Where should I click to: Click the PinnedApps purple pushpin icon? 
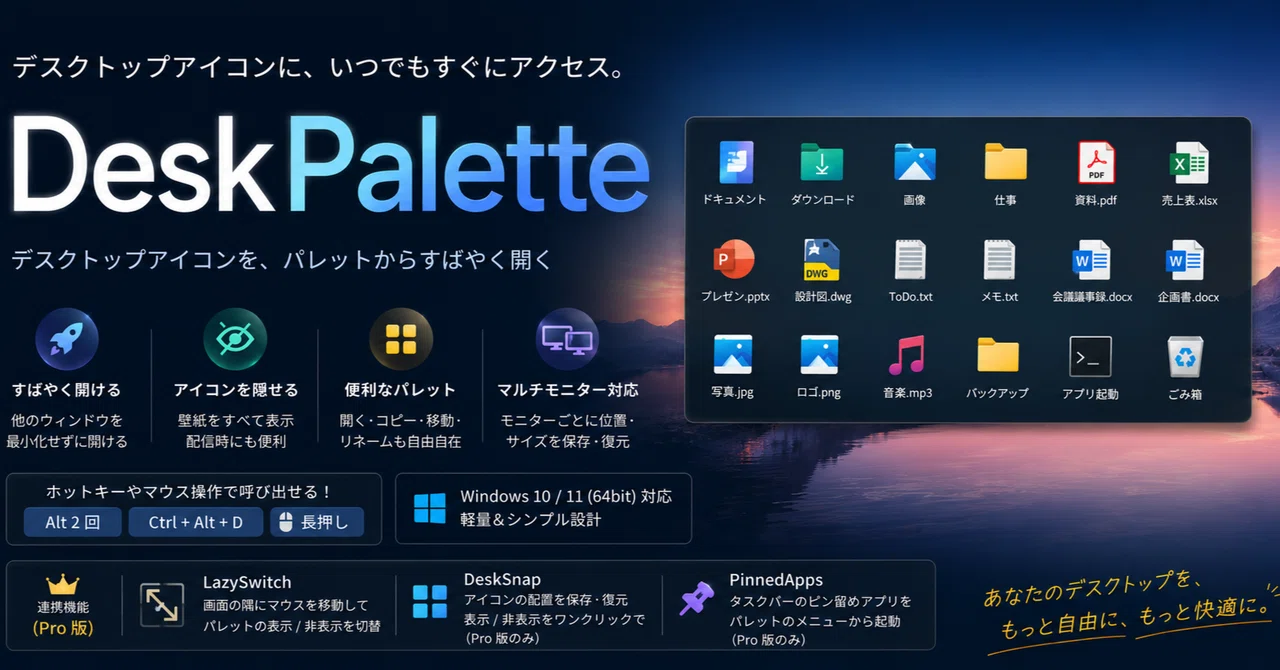point(697,597)
